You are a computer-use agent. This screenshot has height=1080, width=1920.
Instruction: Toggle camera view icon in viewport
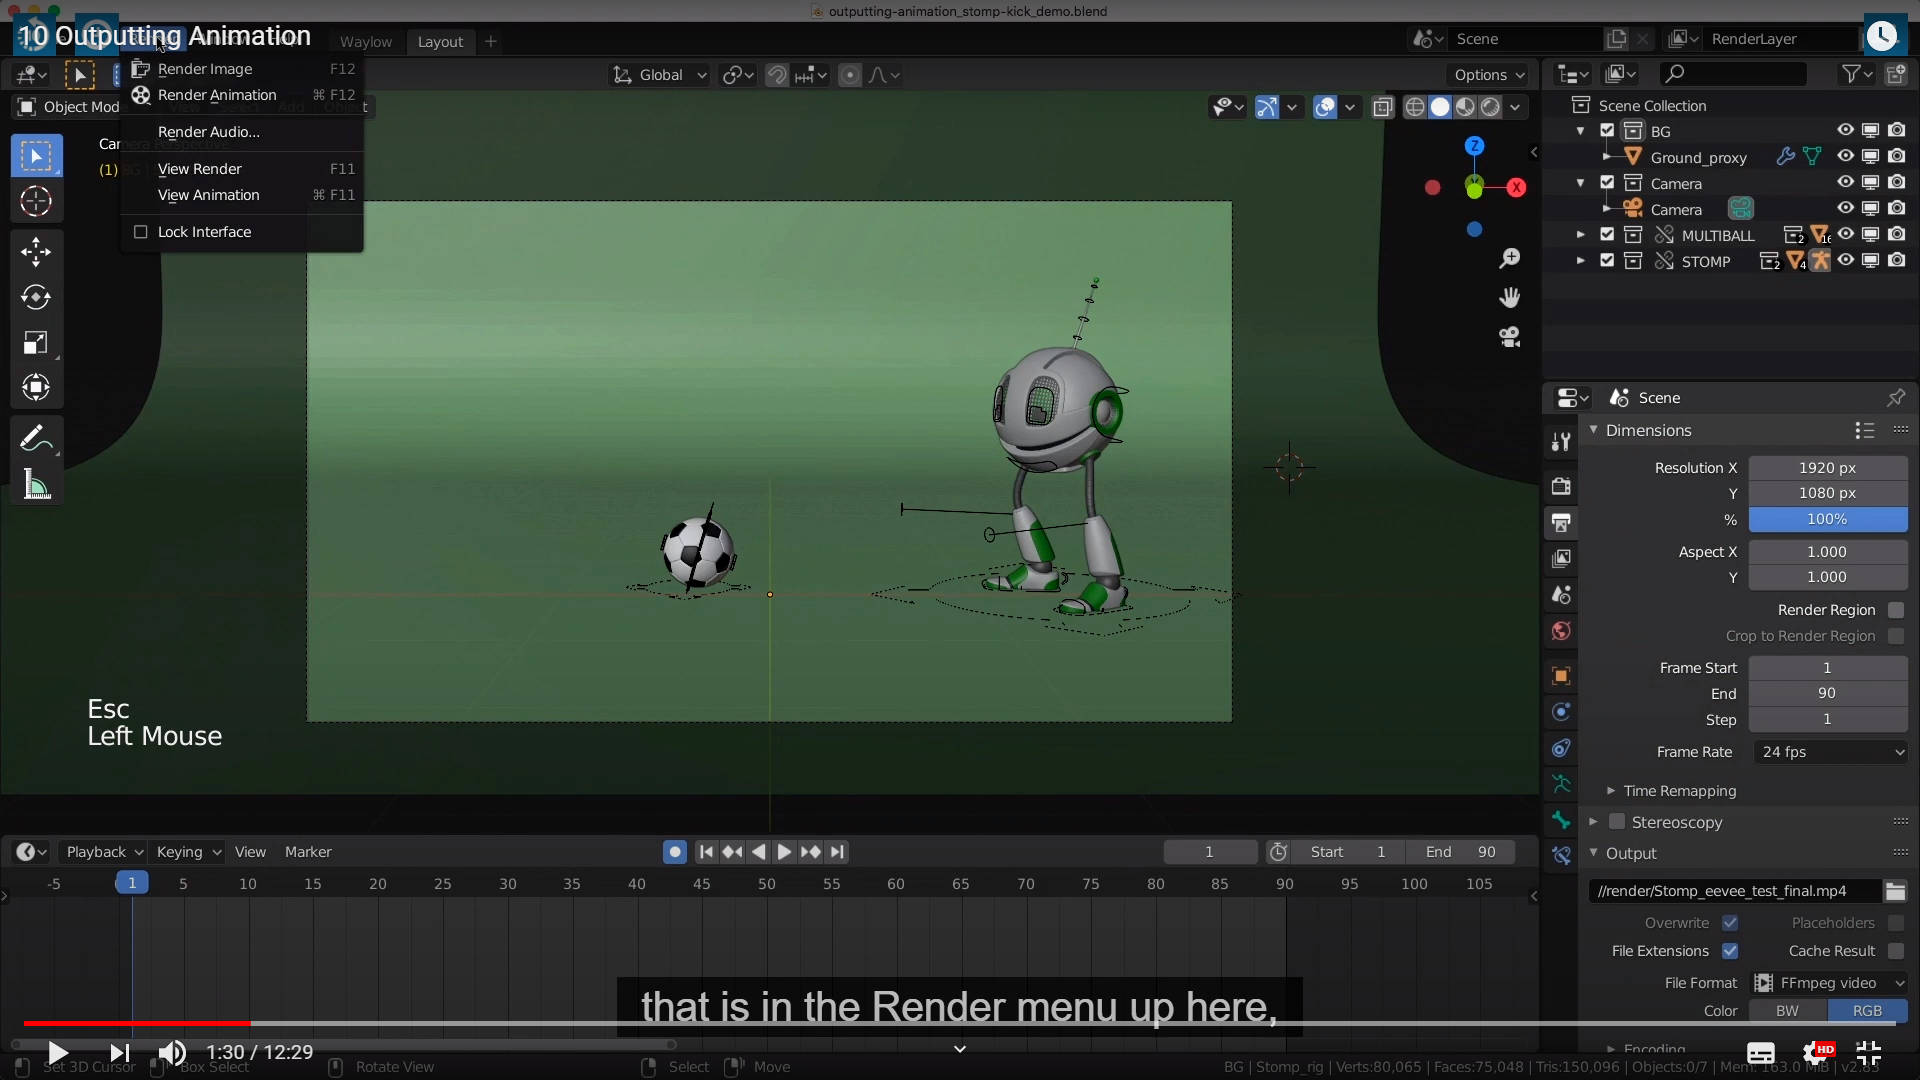tap(1509, 337)
